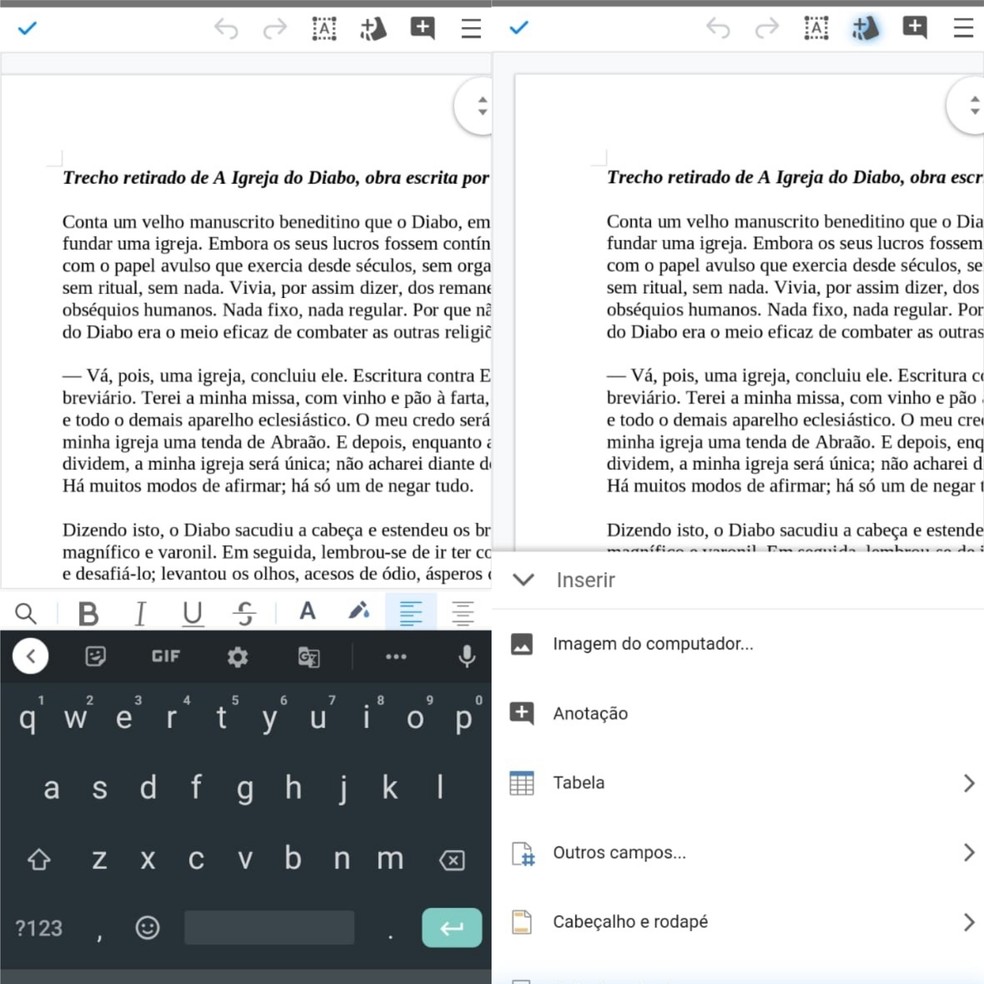Viewport: 984px width, 984px height.
Task: Click fields icon beside Outros campos
Action: [523, 853]
